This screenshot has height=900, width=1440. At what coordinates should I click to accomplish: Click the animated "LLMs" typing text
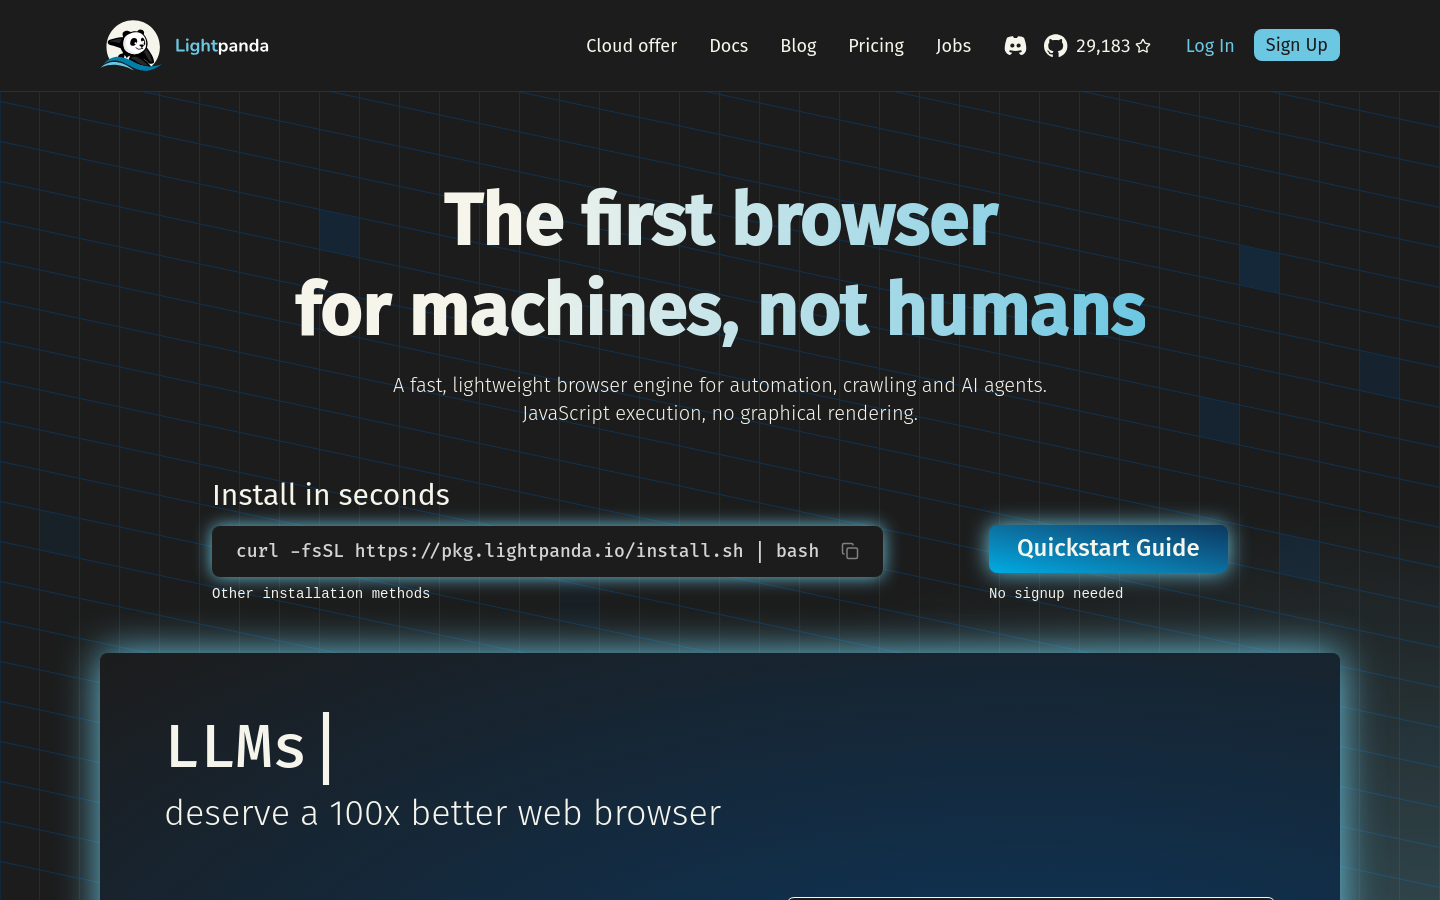tap(236, 747)
